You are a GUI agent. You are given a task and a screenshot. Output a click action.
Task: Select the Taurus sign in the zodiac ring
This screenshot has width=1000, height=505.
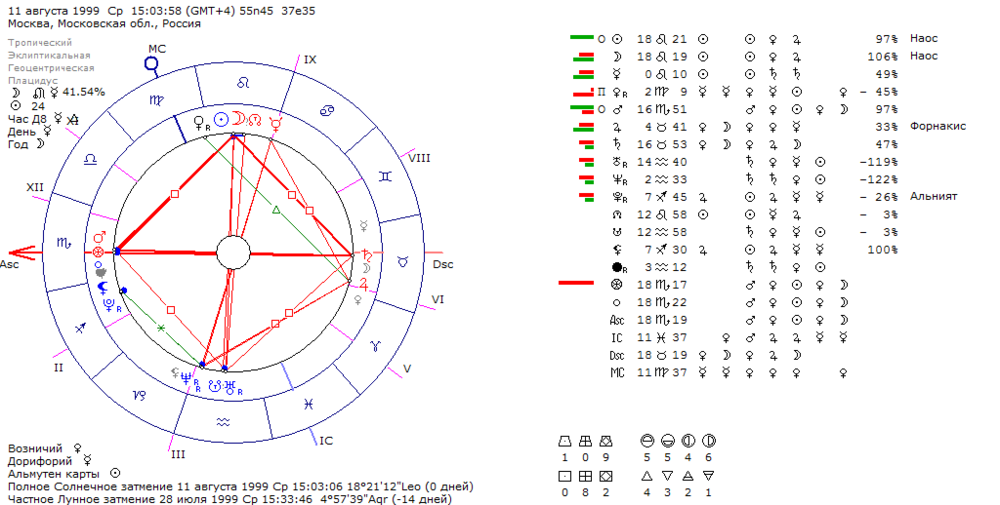pyautogui.click(x=402, y=261)
